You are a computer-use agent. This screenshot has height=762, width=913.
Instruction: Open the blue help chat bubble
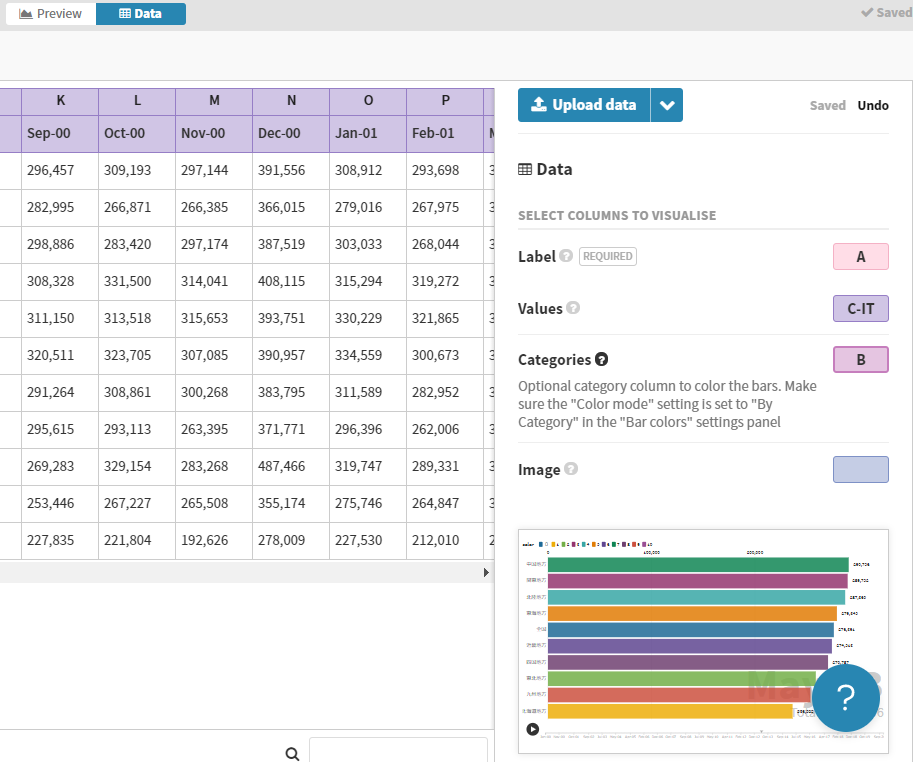(x=845, y=697)
